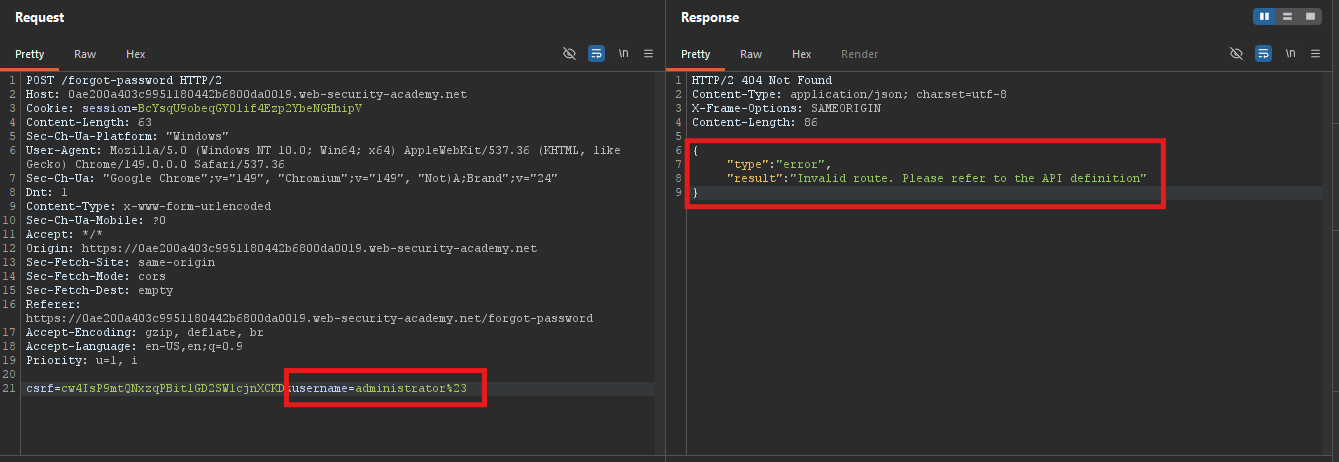Click the Origin header line
The image size is (1339, 462).
point(281,249)
